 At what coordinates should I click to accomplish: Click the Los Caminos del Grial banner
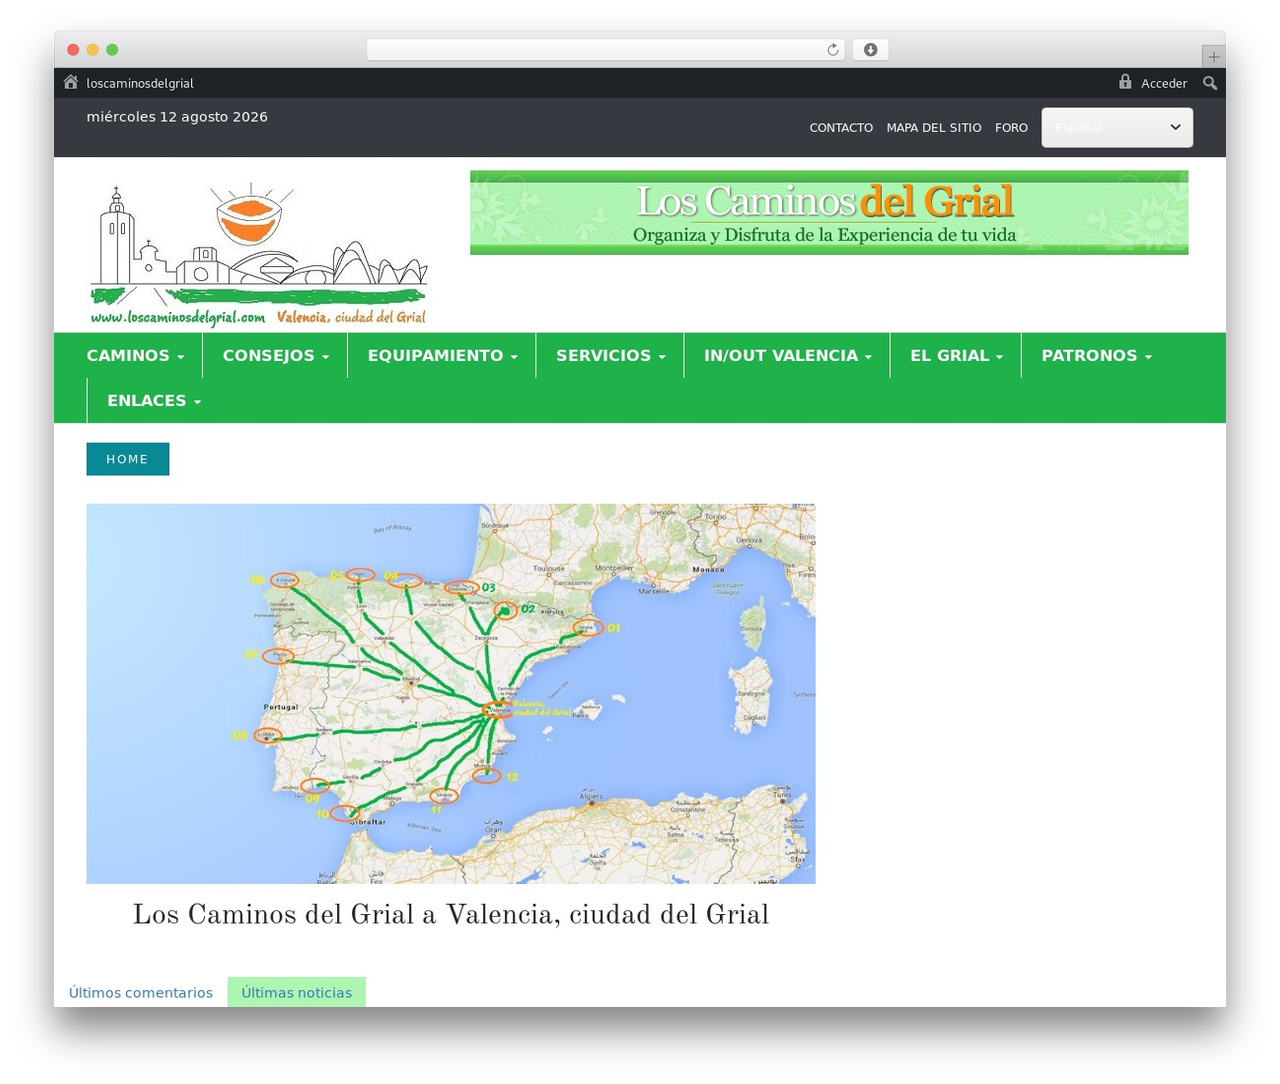(x=829, y=212)
